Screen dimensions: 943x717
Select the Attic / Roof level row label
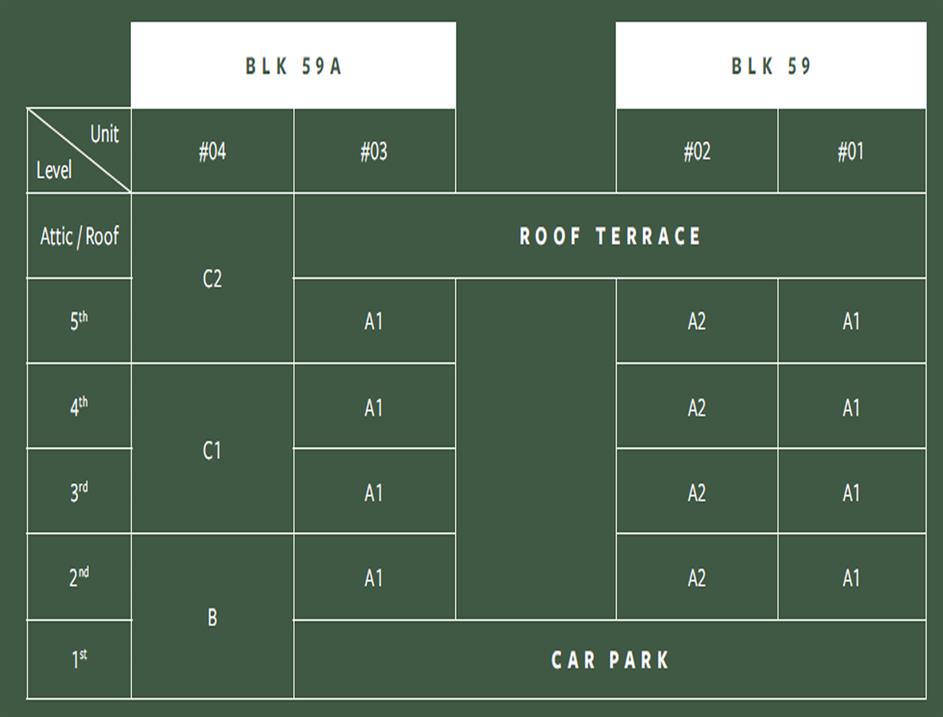[x=79, y=236]
